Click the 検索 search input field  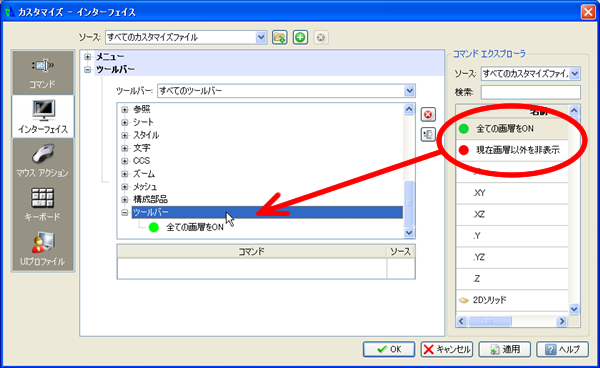coord(530,92)
